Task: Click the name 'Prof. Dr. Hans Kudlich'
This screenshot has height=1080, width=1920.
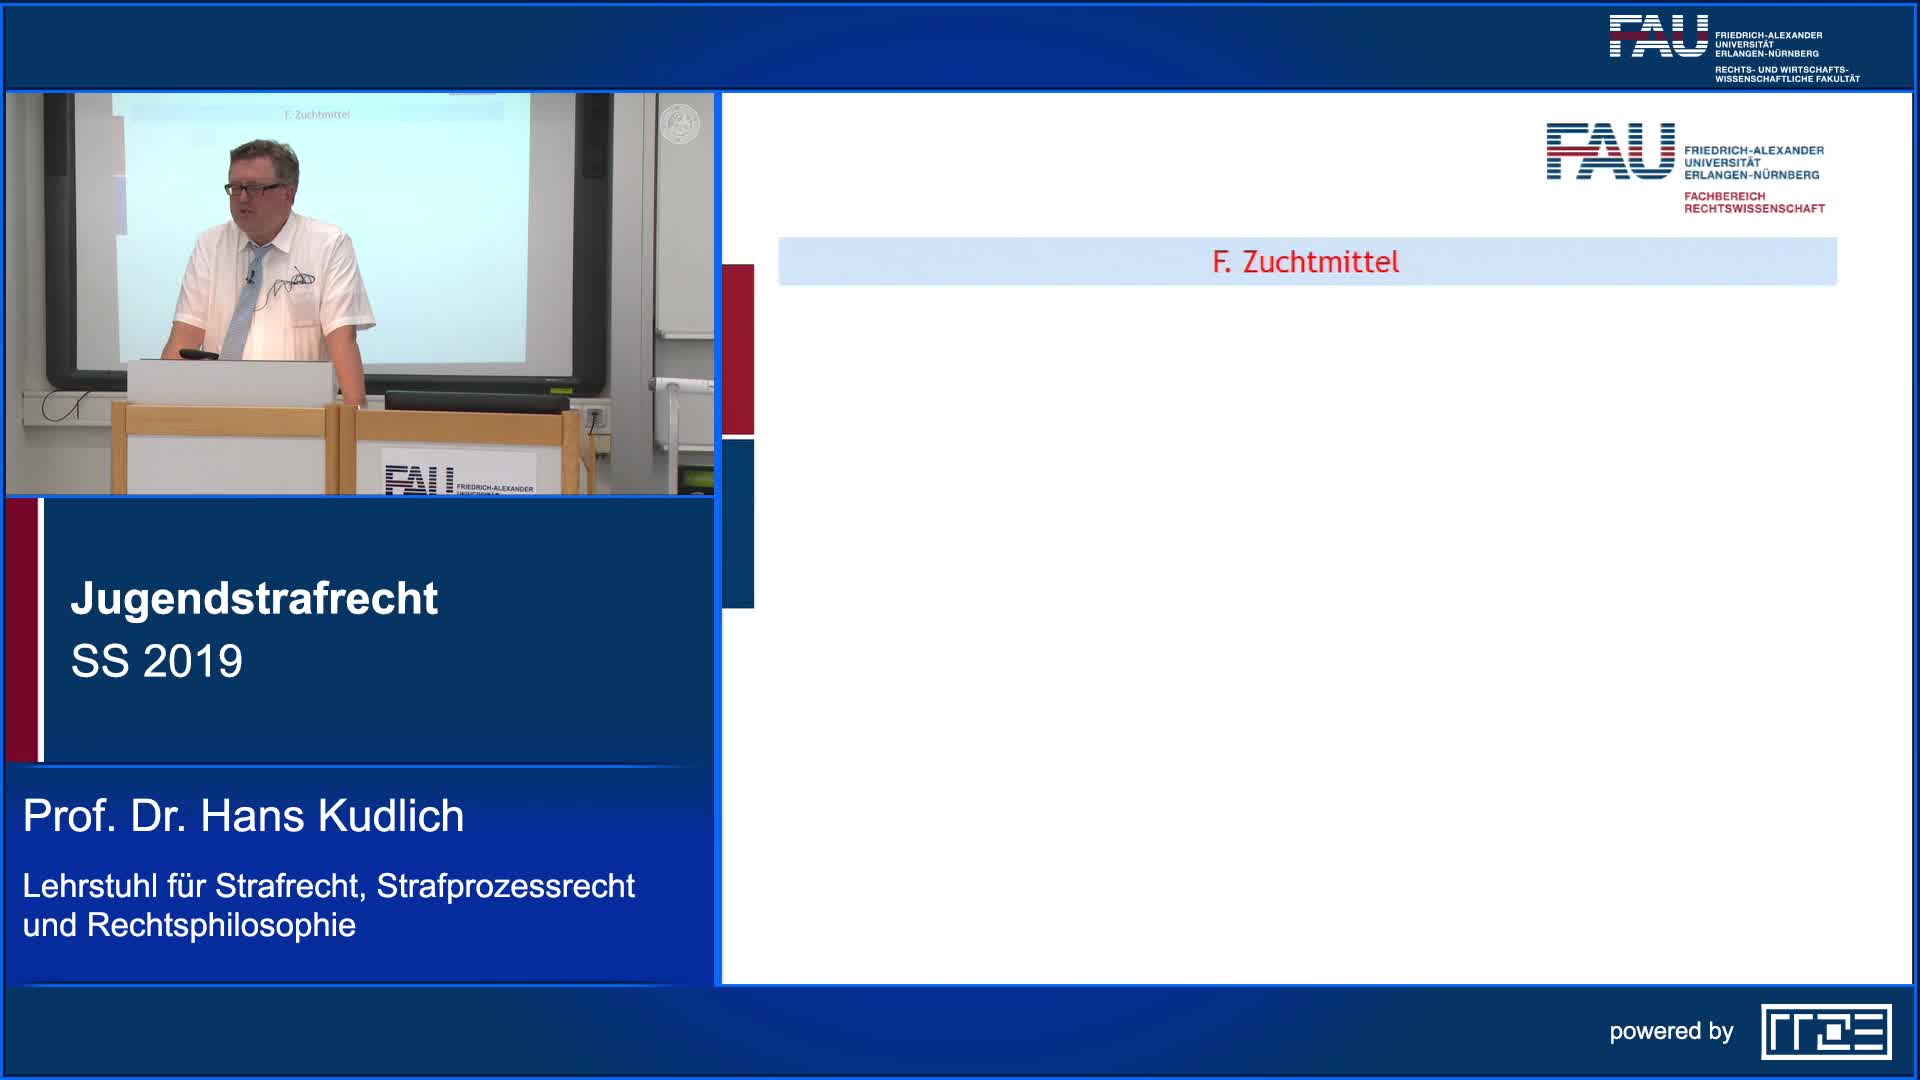Action: 243,816
